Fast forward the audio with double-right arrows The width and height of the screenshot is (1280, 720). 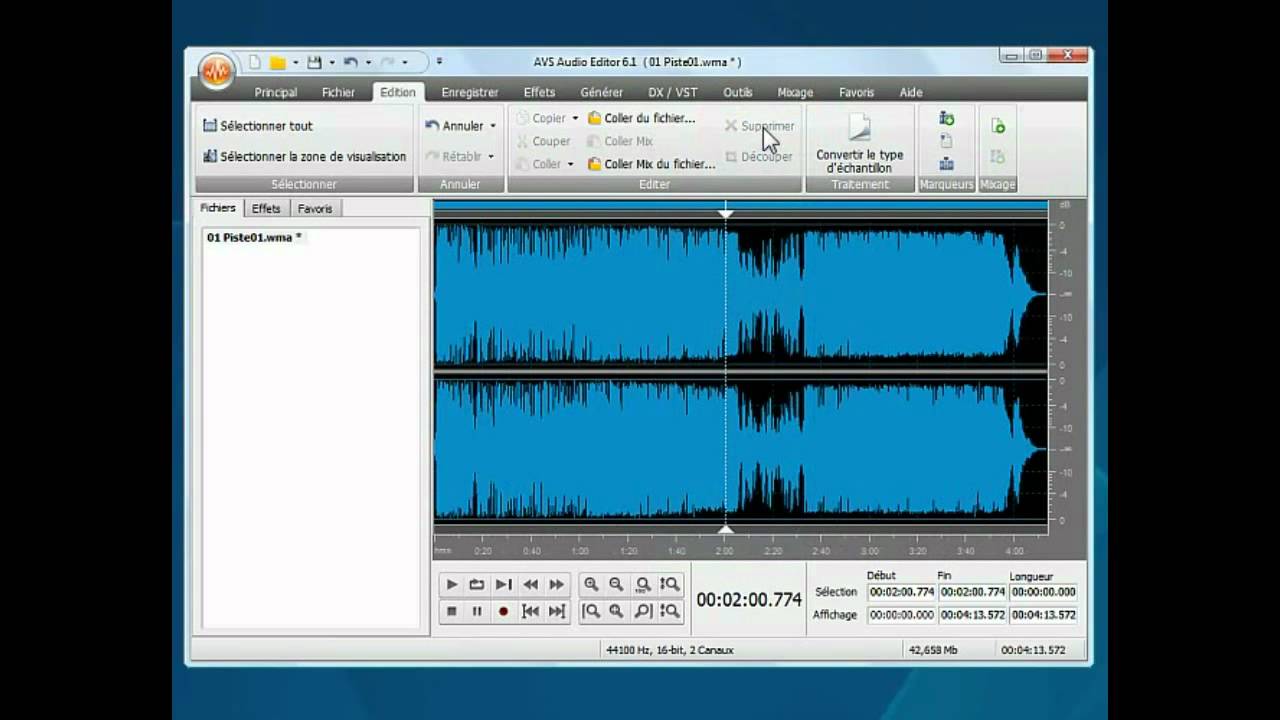point(557,585)
